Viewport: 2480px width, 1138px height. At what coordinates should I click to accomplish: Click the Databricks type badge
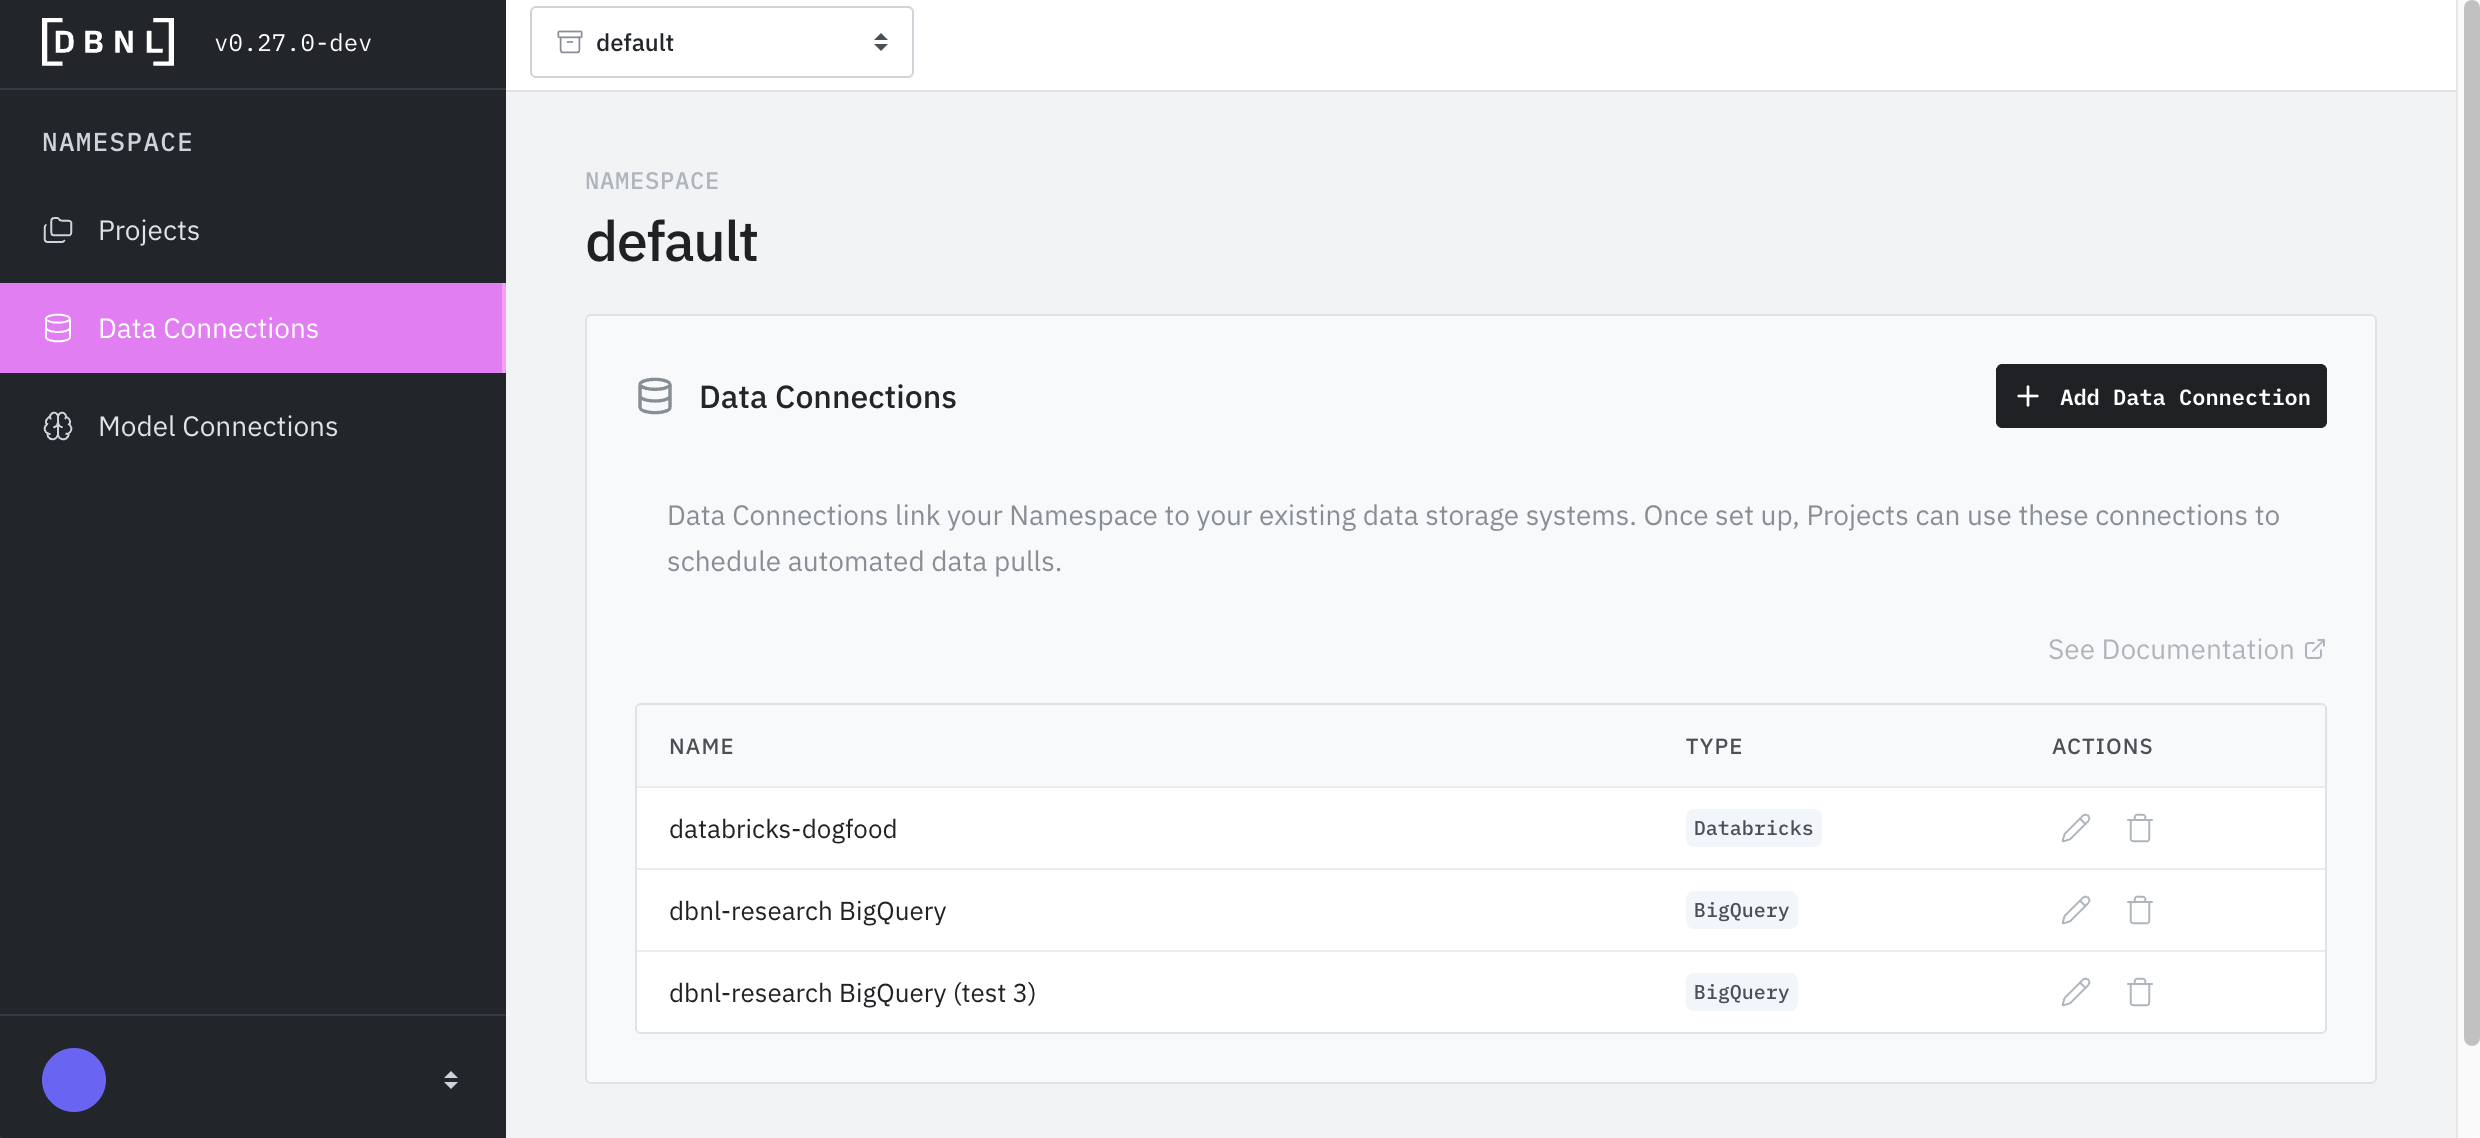pyautogui.click(x=1752, y=828)
